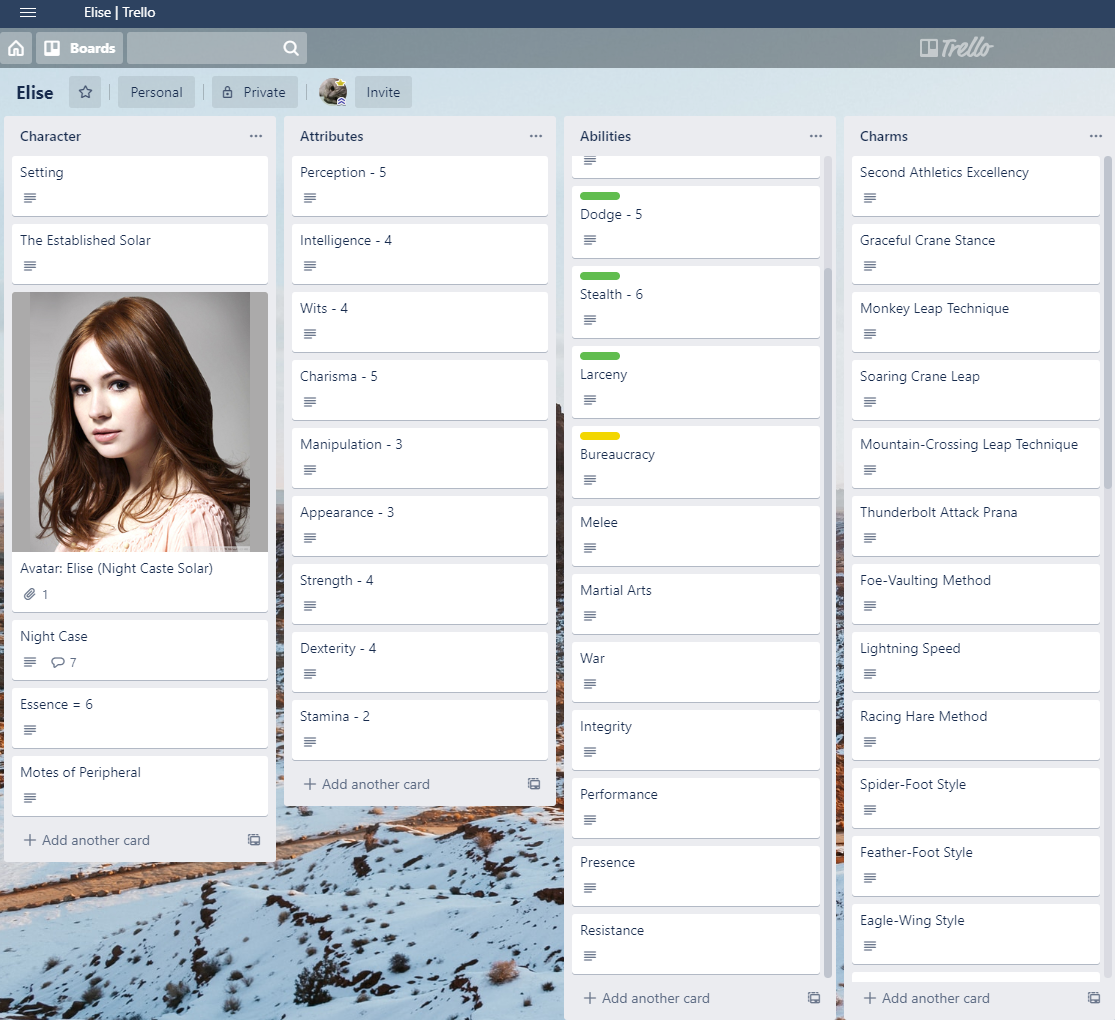Add another card to the Abilities list
The width and height of the screenshot is (1115, 1020).
click(x=646, y=998)
